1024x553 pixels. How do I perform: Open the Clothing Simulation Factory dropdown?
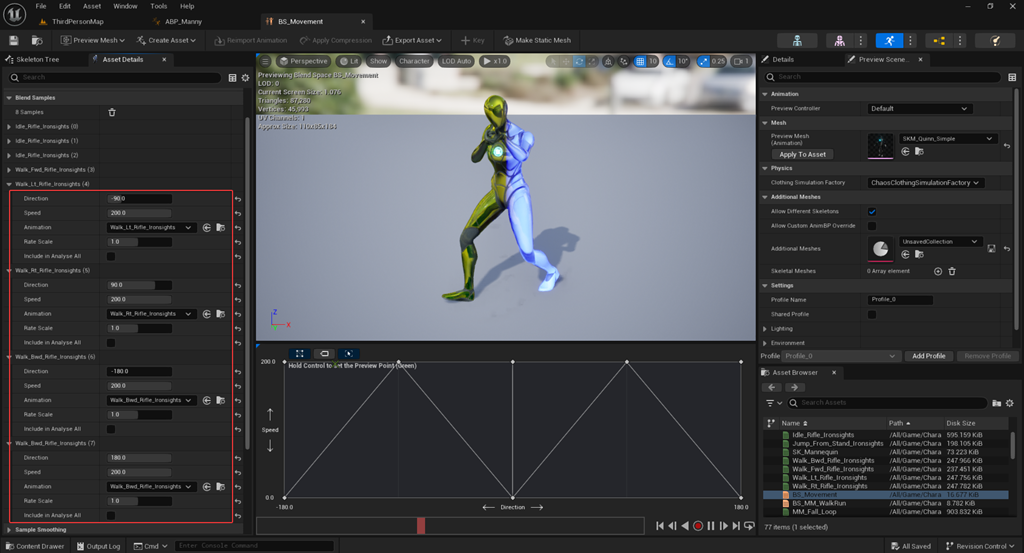click(x=926, y=183)
